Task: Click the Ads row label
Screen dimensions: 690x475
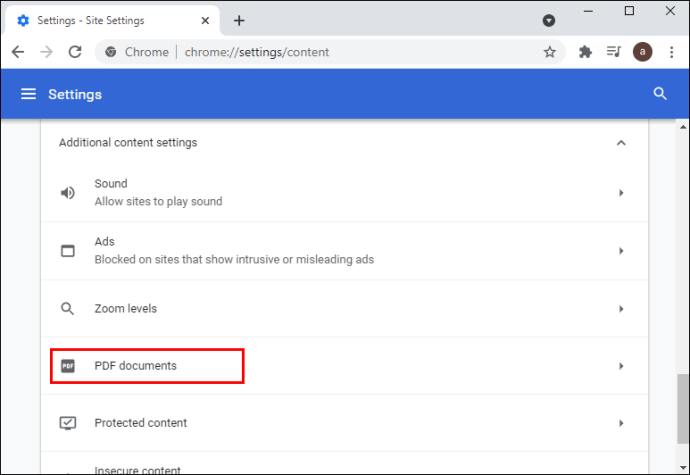Action: (104, 241)
